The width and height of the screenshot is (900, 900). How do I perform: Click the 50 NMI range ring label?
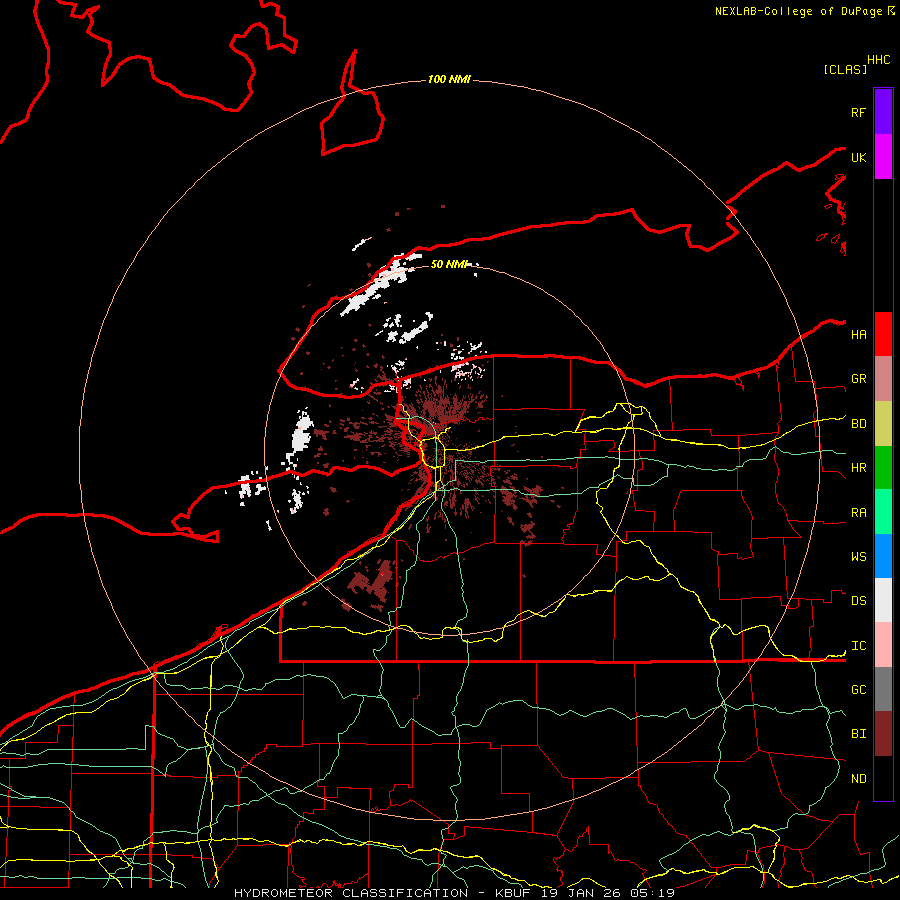pos(449,264)
